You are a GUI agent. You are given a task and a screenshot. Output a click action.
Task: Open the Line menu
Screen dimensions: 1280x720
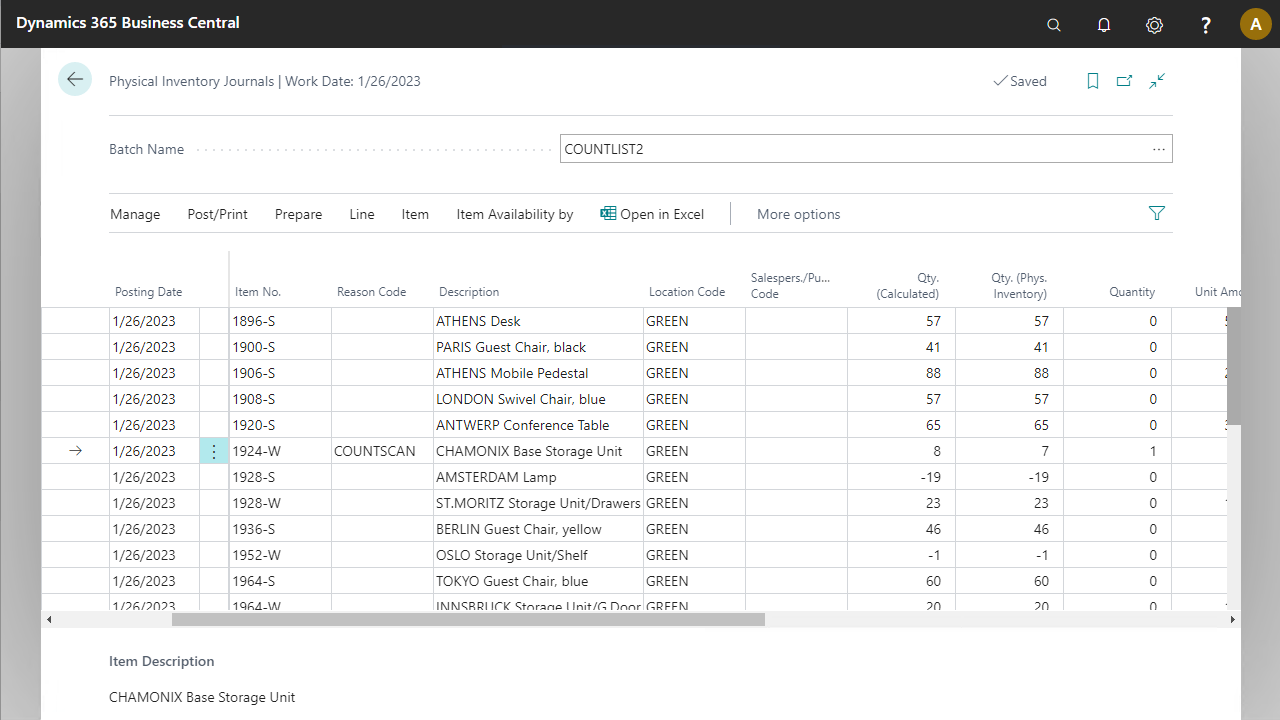tap(362, 214)
